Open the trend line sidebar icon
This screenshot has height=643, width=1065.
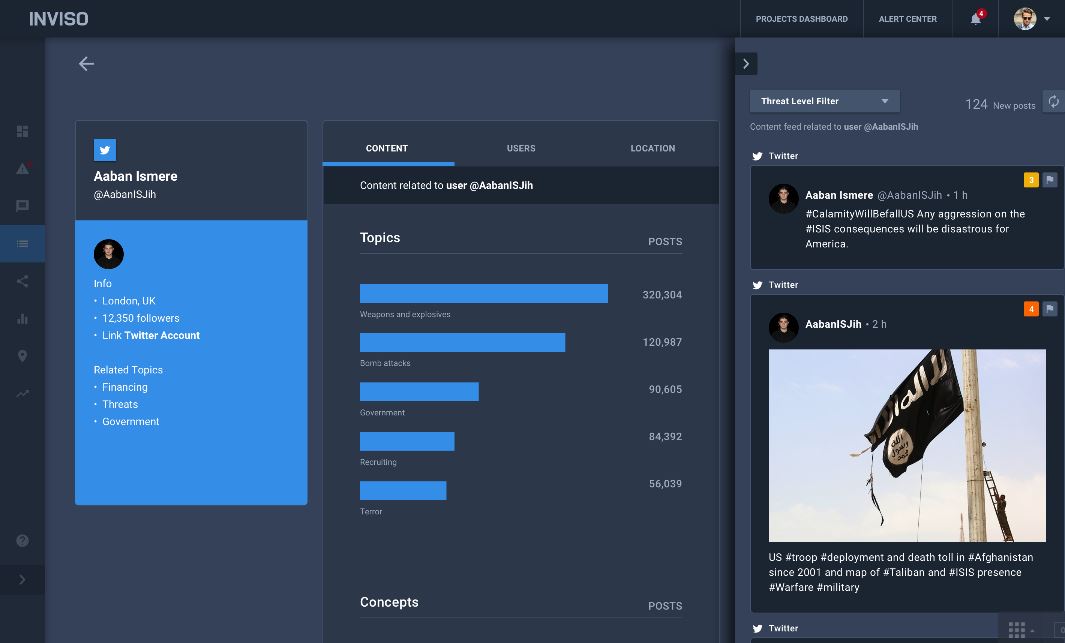tap(22, 394)
